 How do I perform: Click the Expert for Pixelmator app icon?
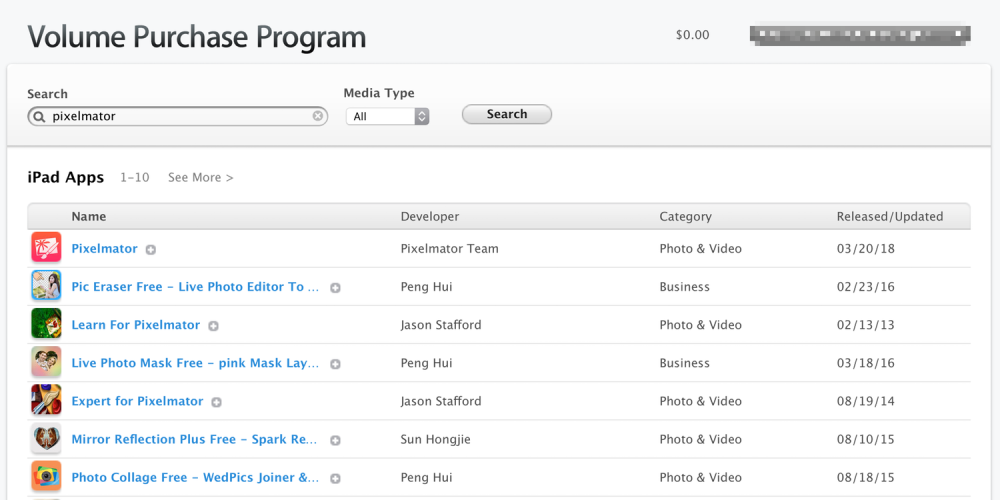tap(46, 401)
